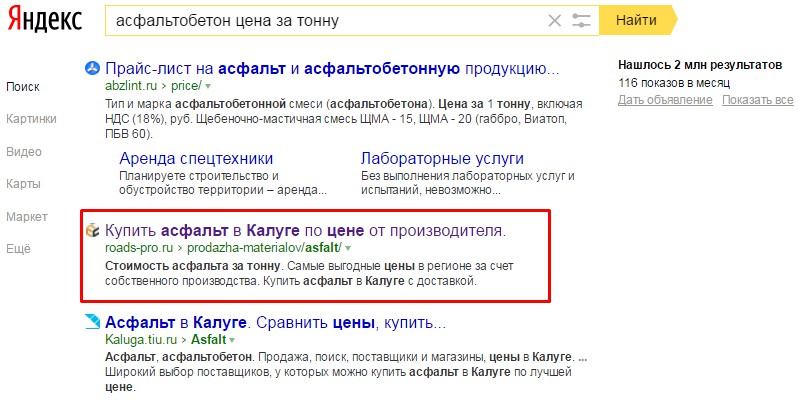Open the Аренда спецтехники sitelink

[x=196, y=158]
